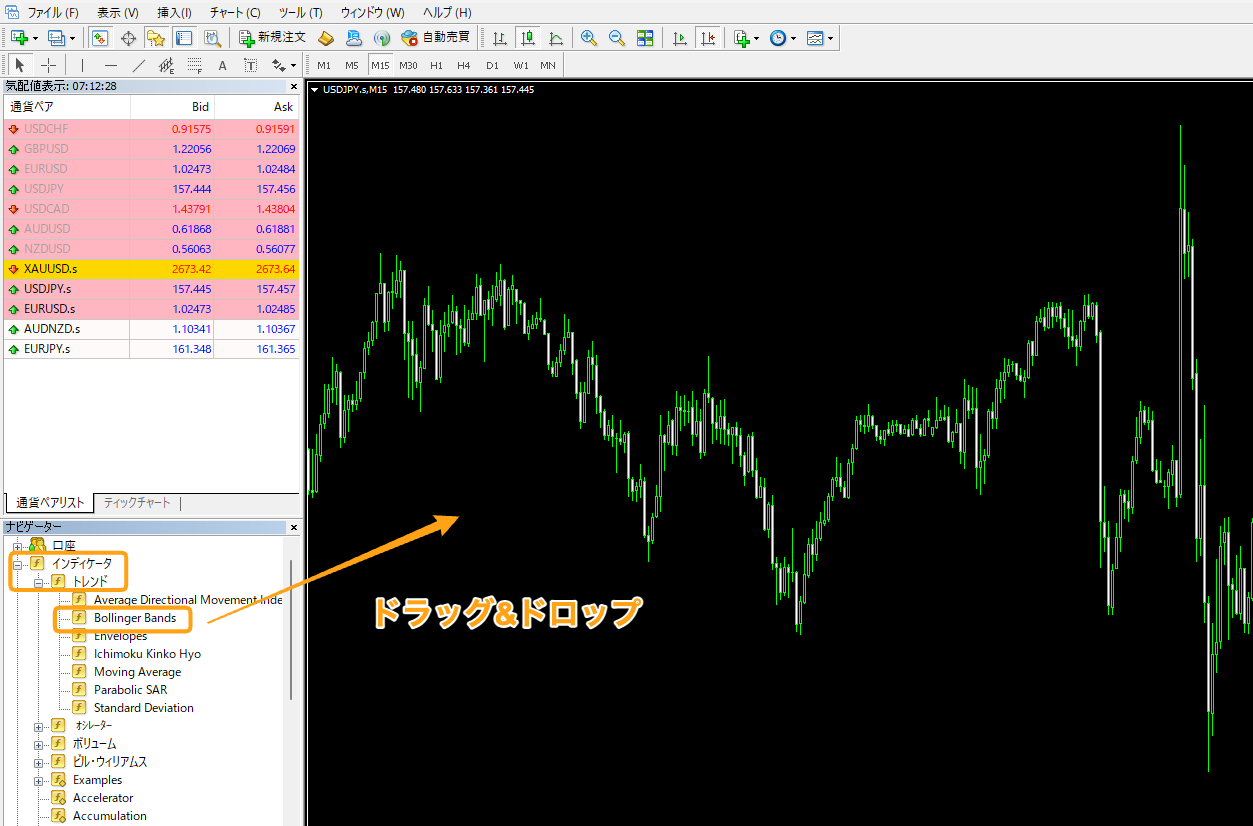
Task: Select Bollinger Bands indicator in Navigator
Action: pos(135,618)
